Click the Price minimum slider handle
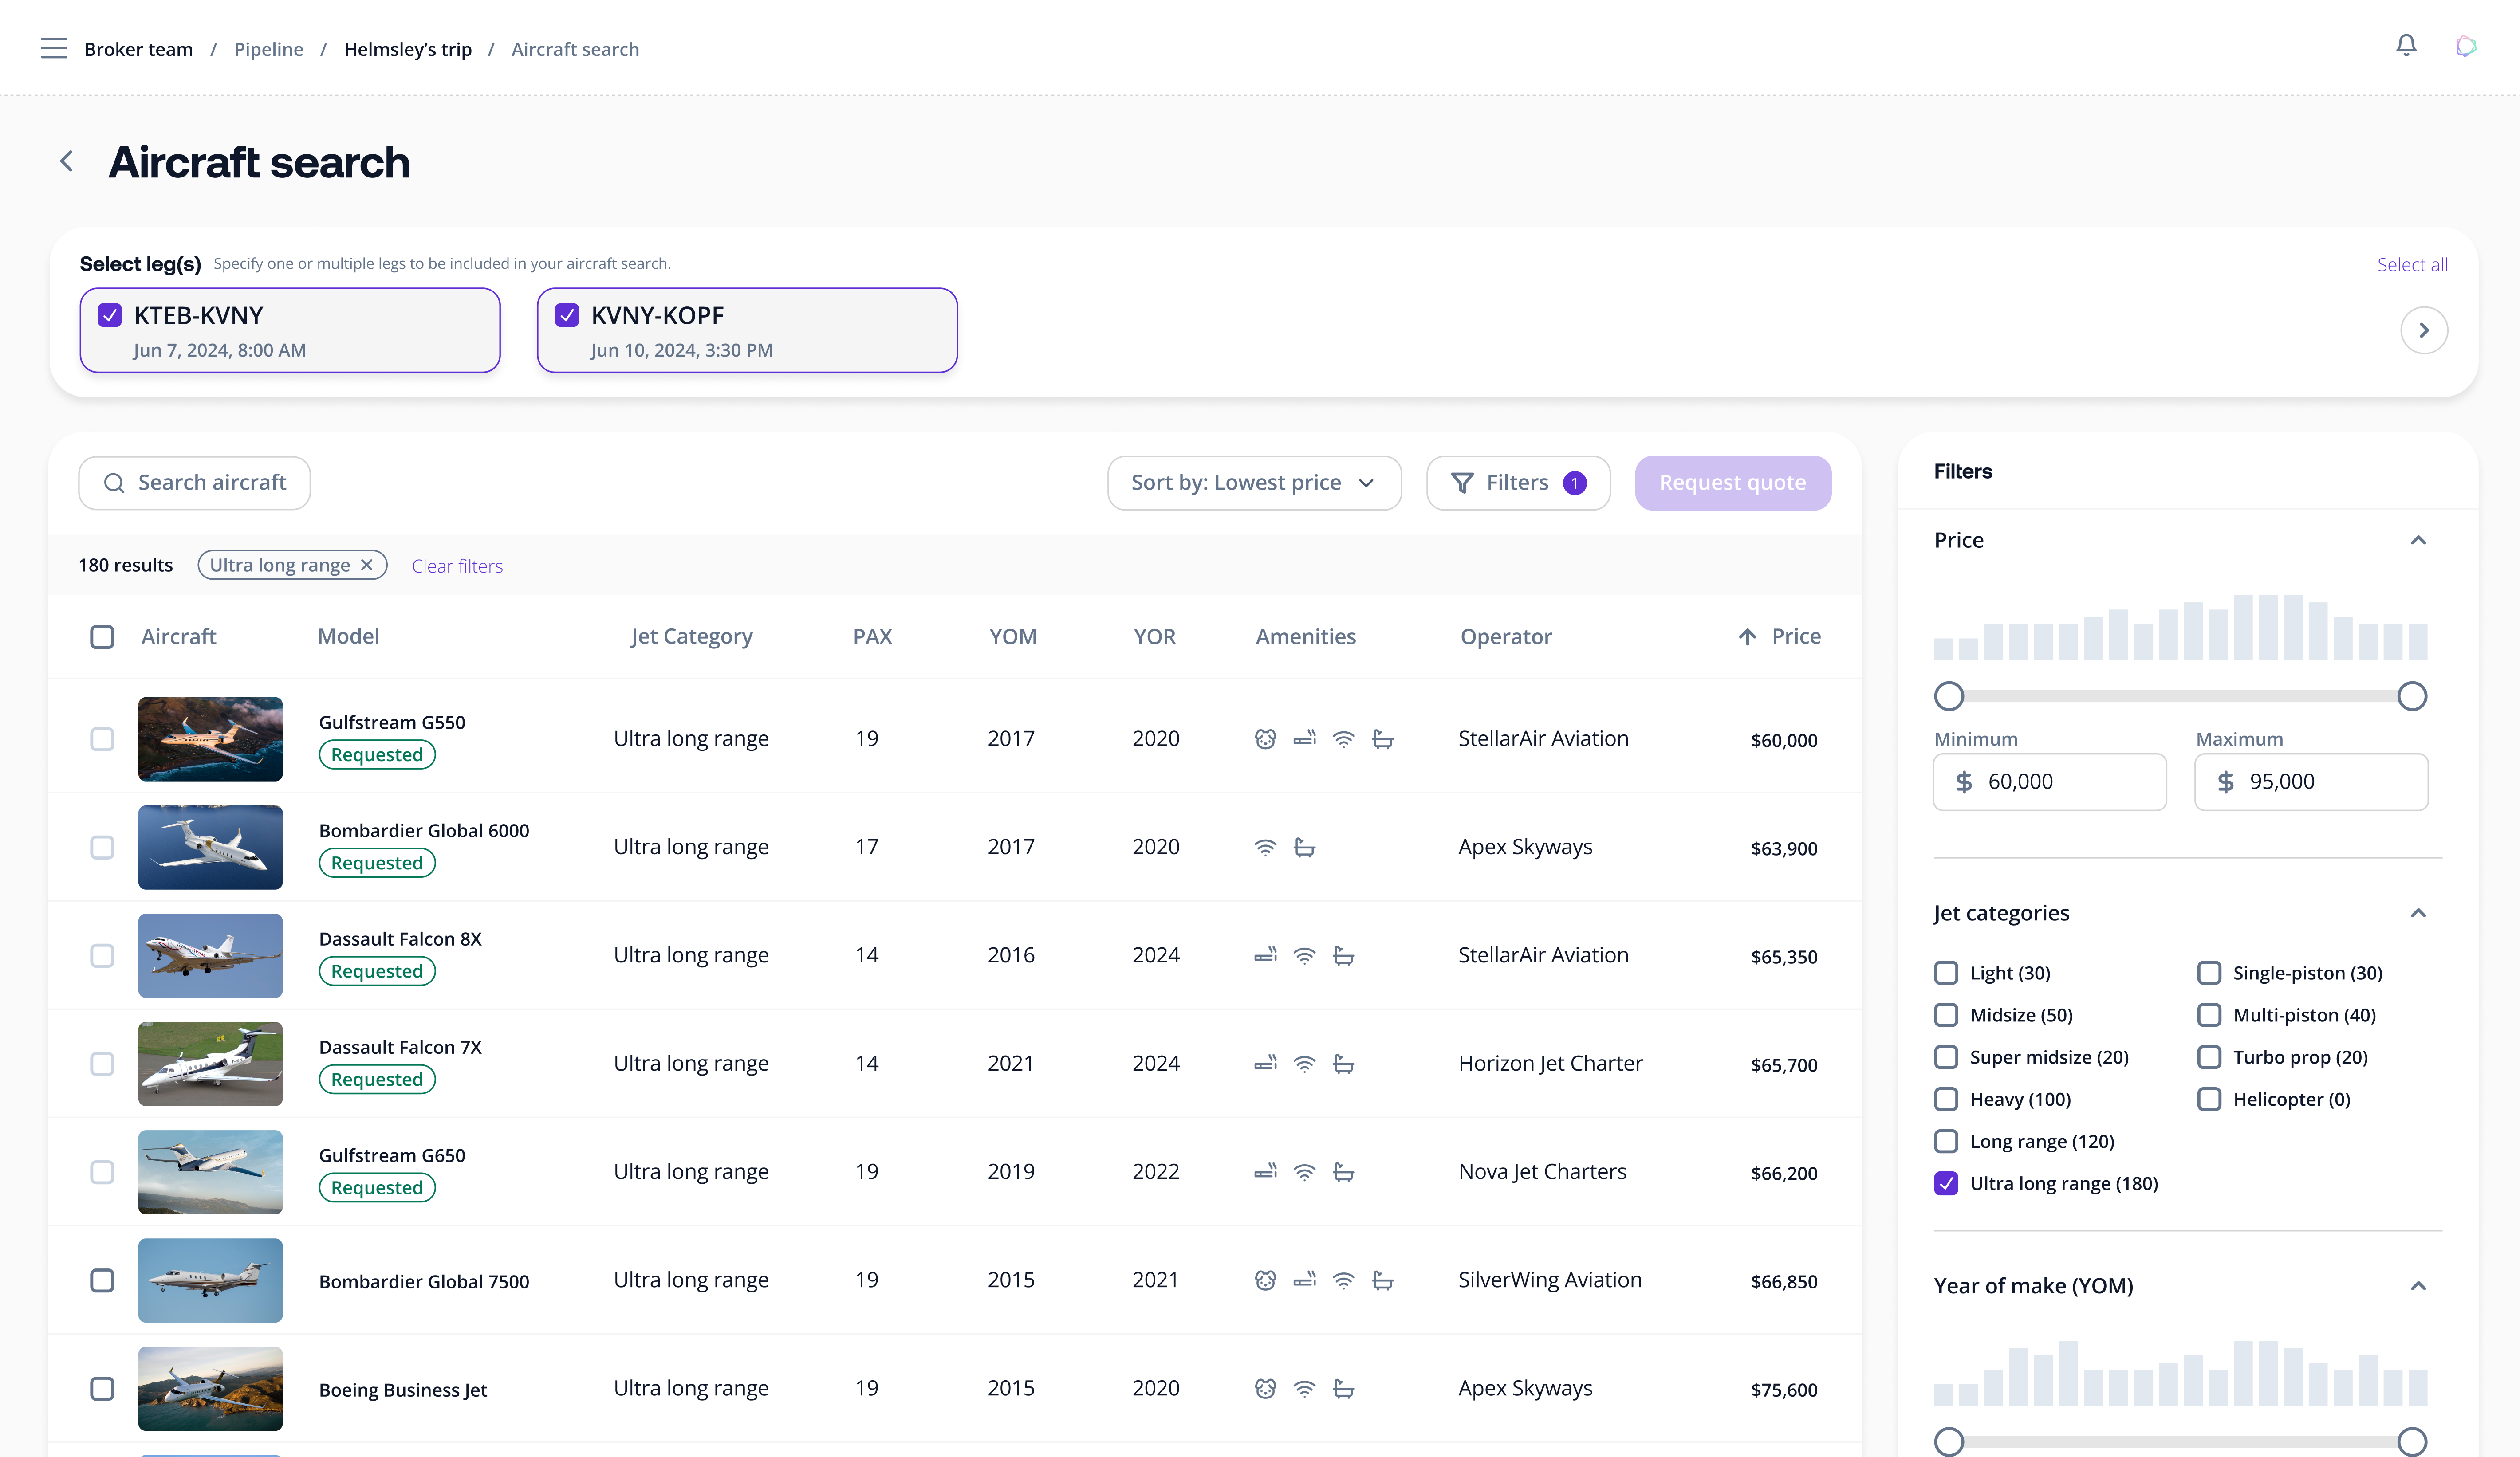Screen dimensions: 2520x1457 point(1949,696)
